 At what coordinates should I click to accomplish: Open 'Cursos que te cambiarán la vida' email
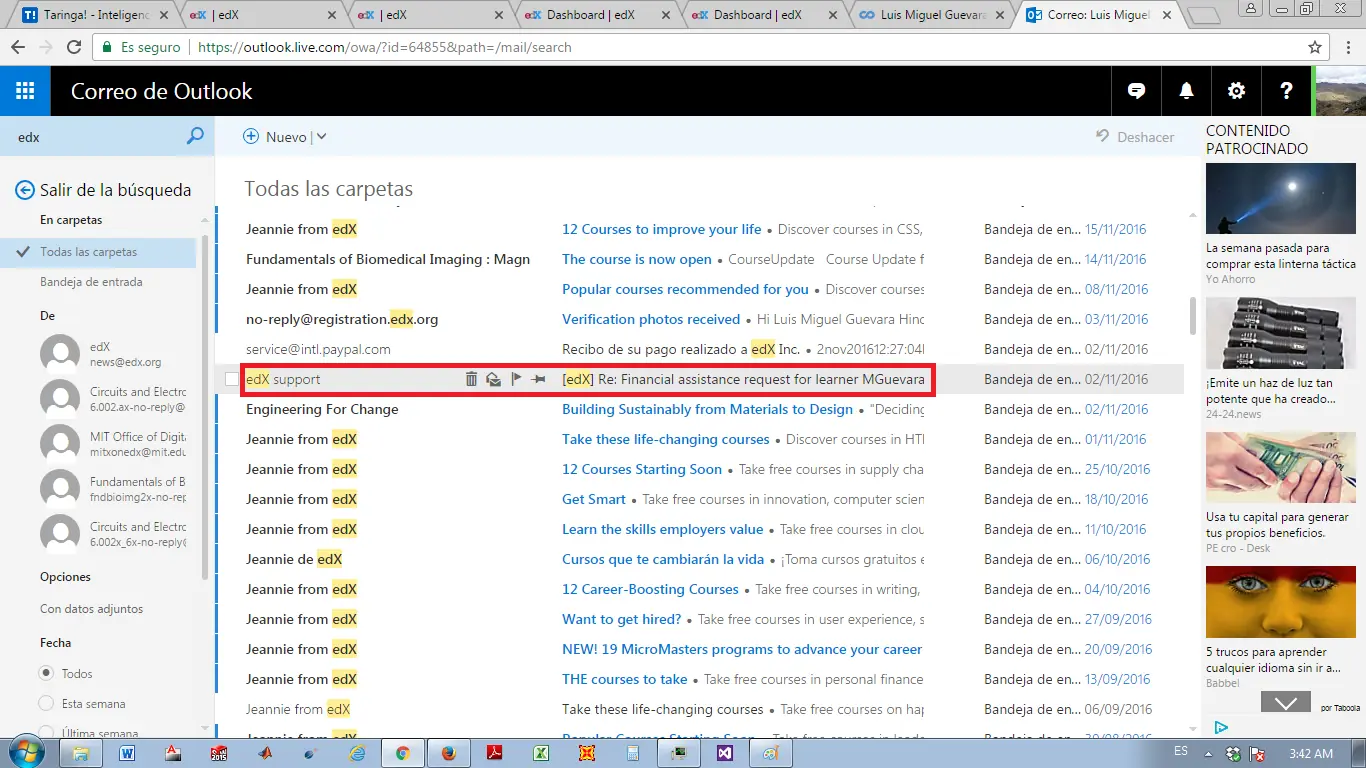point(663,559)
